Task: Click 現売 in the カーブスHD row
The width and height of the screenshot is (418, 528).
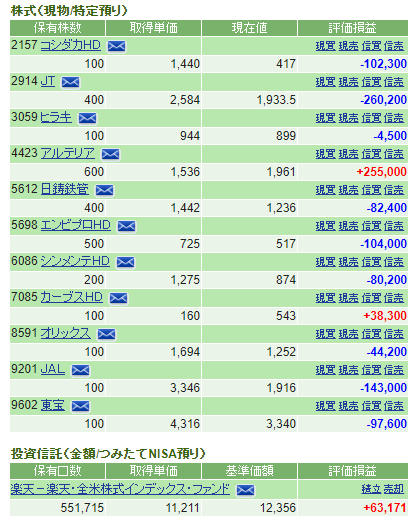Action: click(x=349, y=298)
